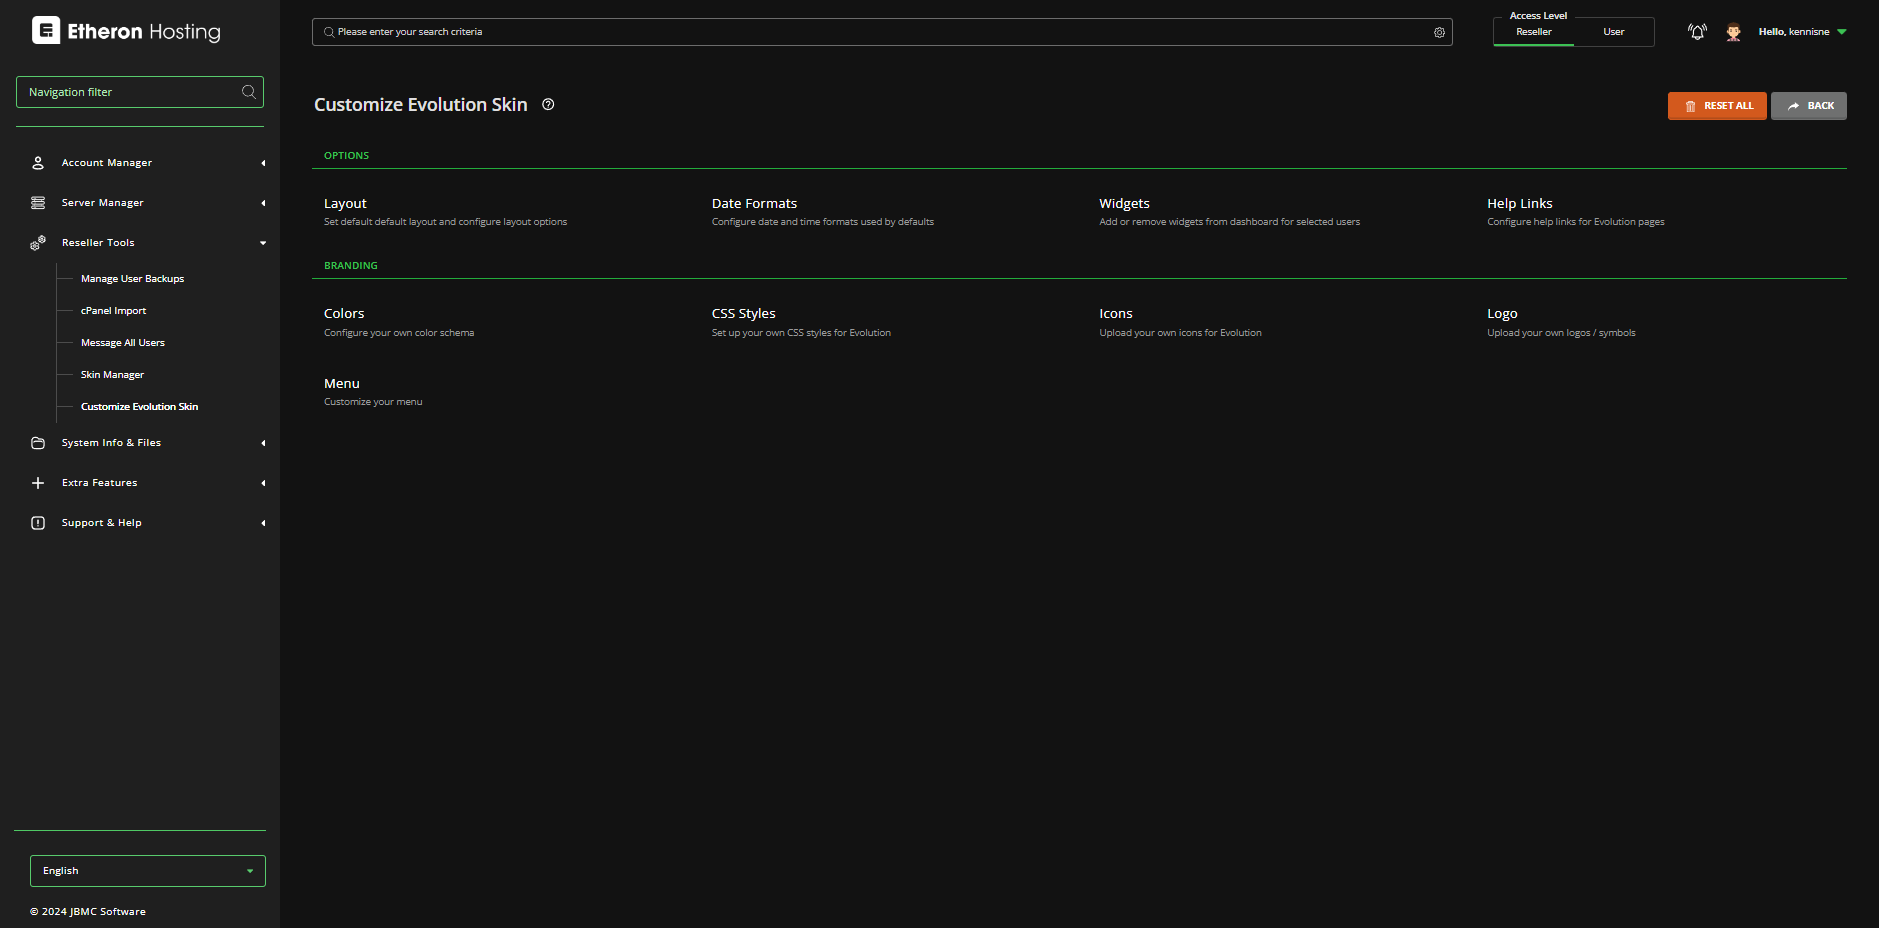This screenshot has width=1879, height=928.
Task: Click the Account Manager person icon
Action: 38,163
